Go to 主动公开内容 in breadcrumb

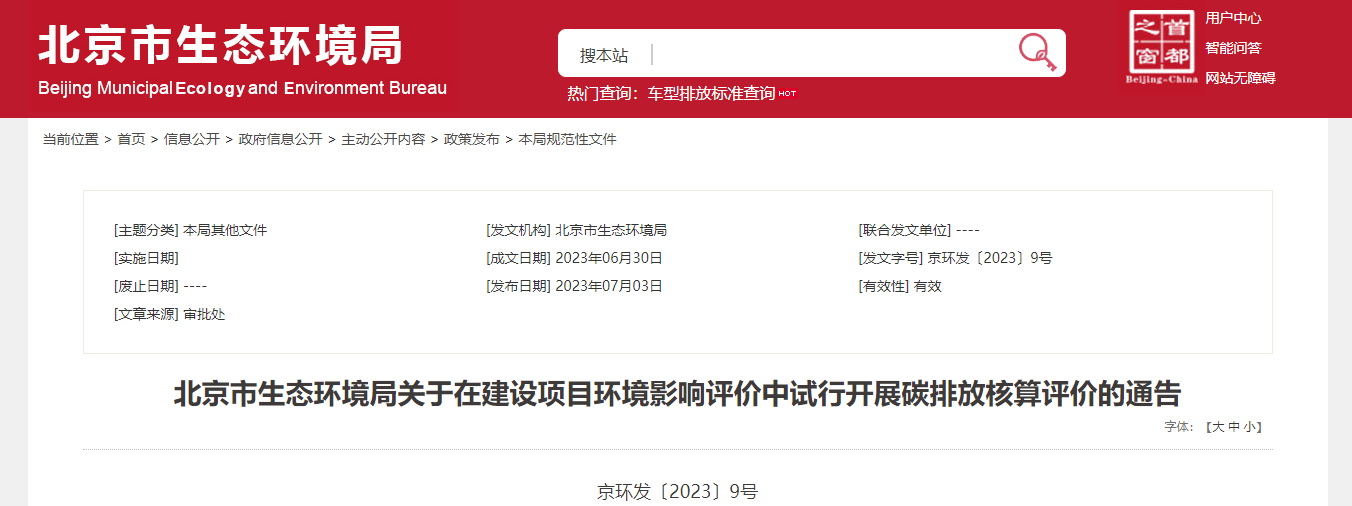click(x=383, y=140)
